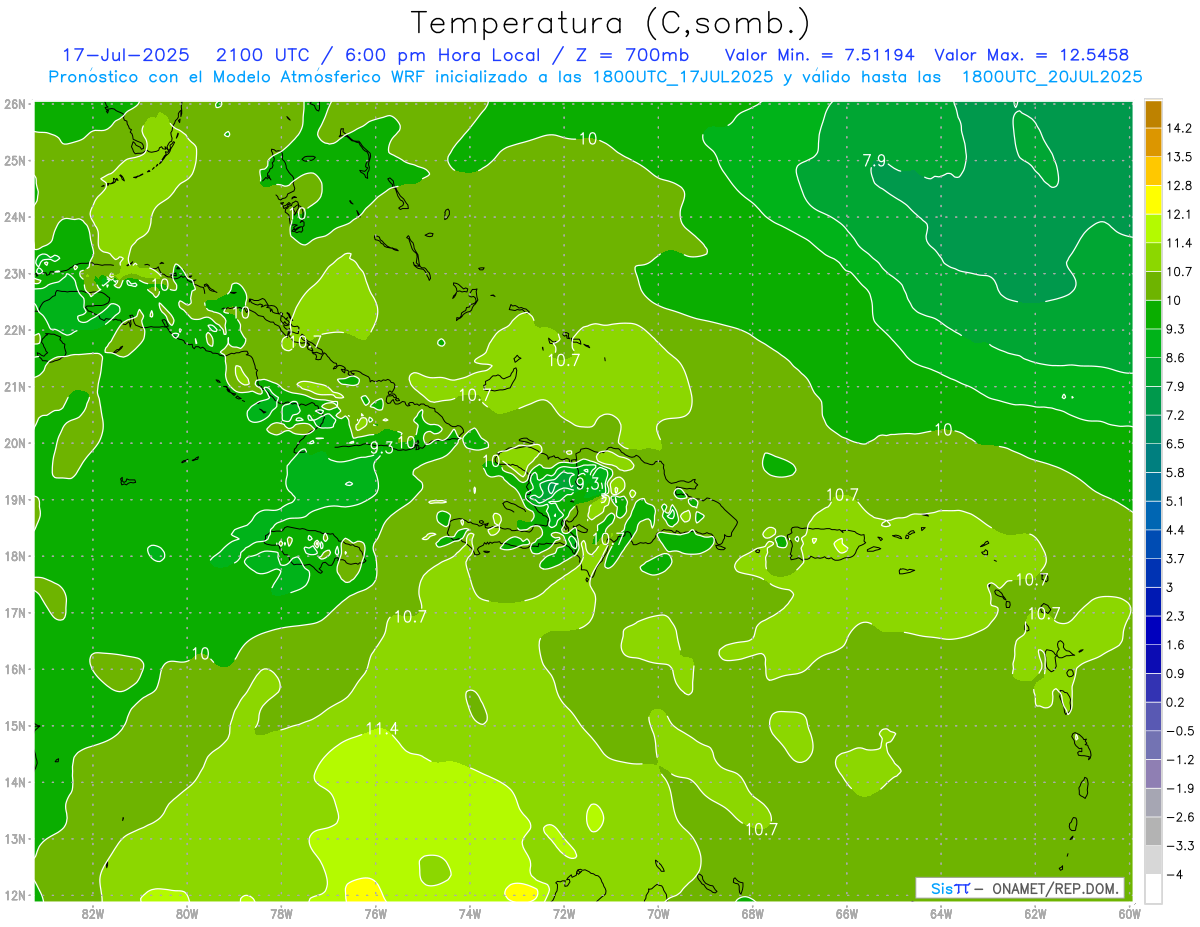Click the 0.2 legend value

(x=1176, y=701)
